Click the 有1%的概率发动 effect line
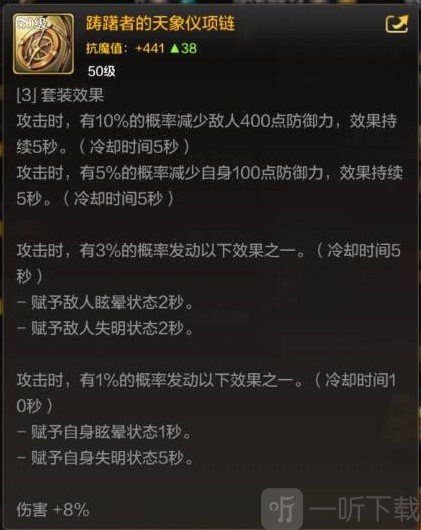Image resolution: width=421 pixels, height=530 pixels. pos(206,393)
